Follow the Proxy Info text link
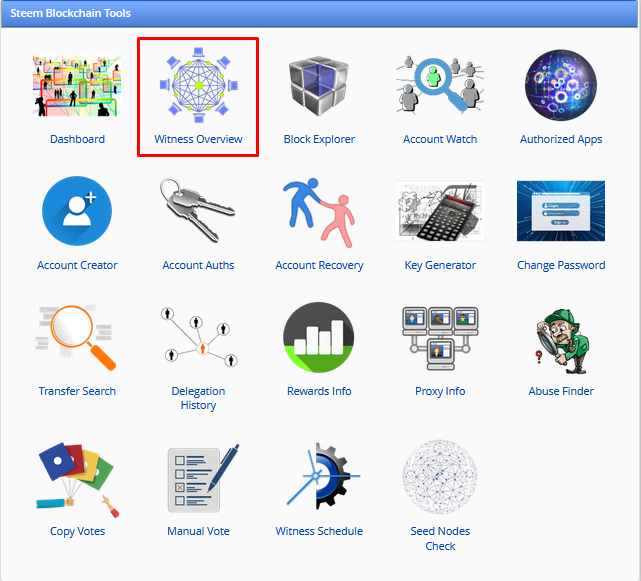This screenshot has width=641, height=581. [440, 391]
